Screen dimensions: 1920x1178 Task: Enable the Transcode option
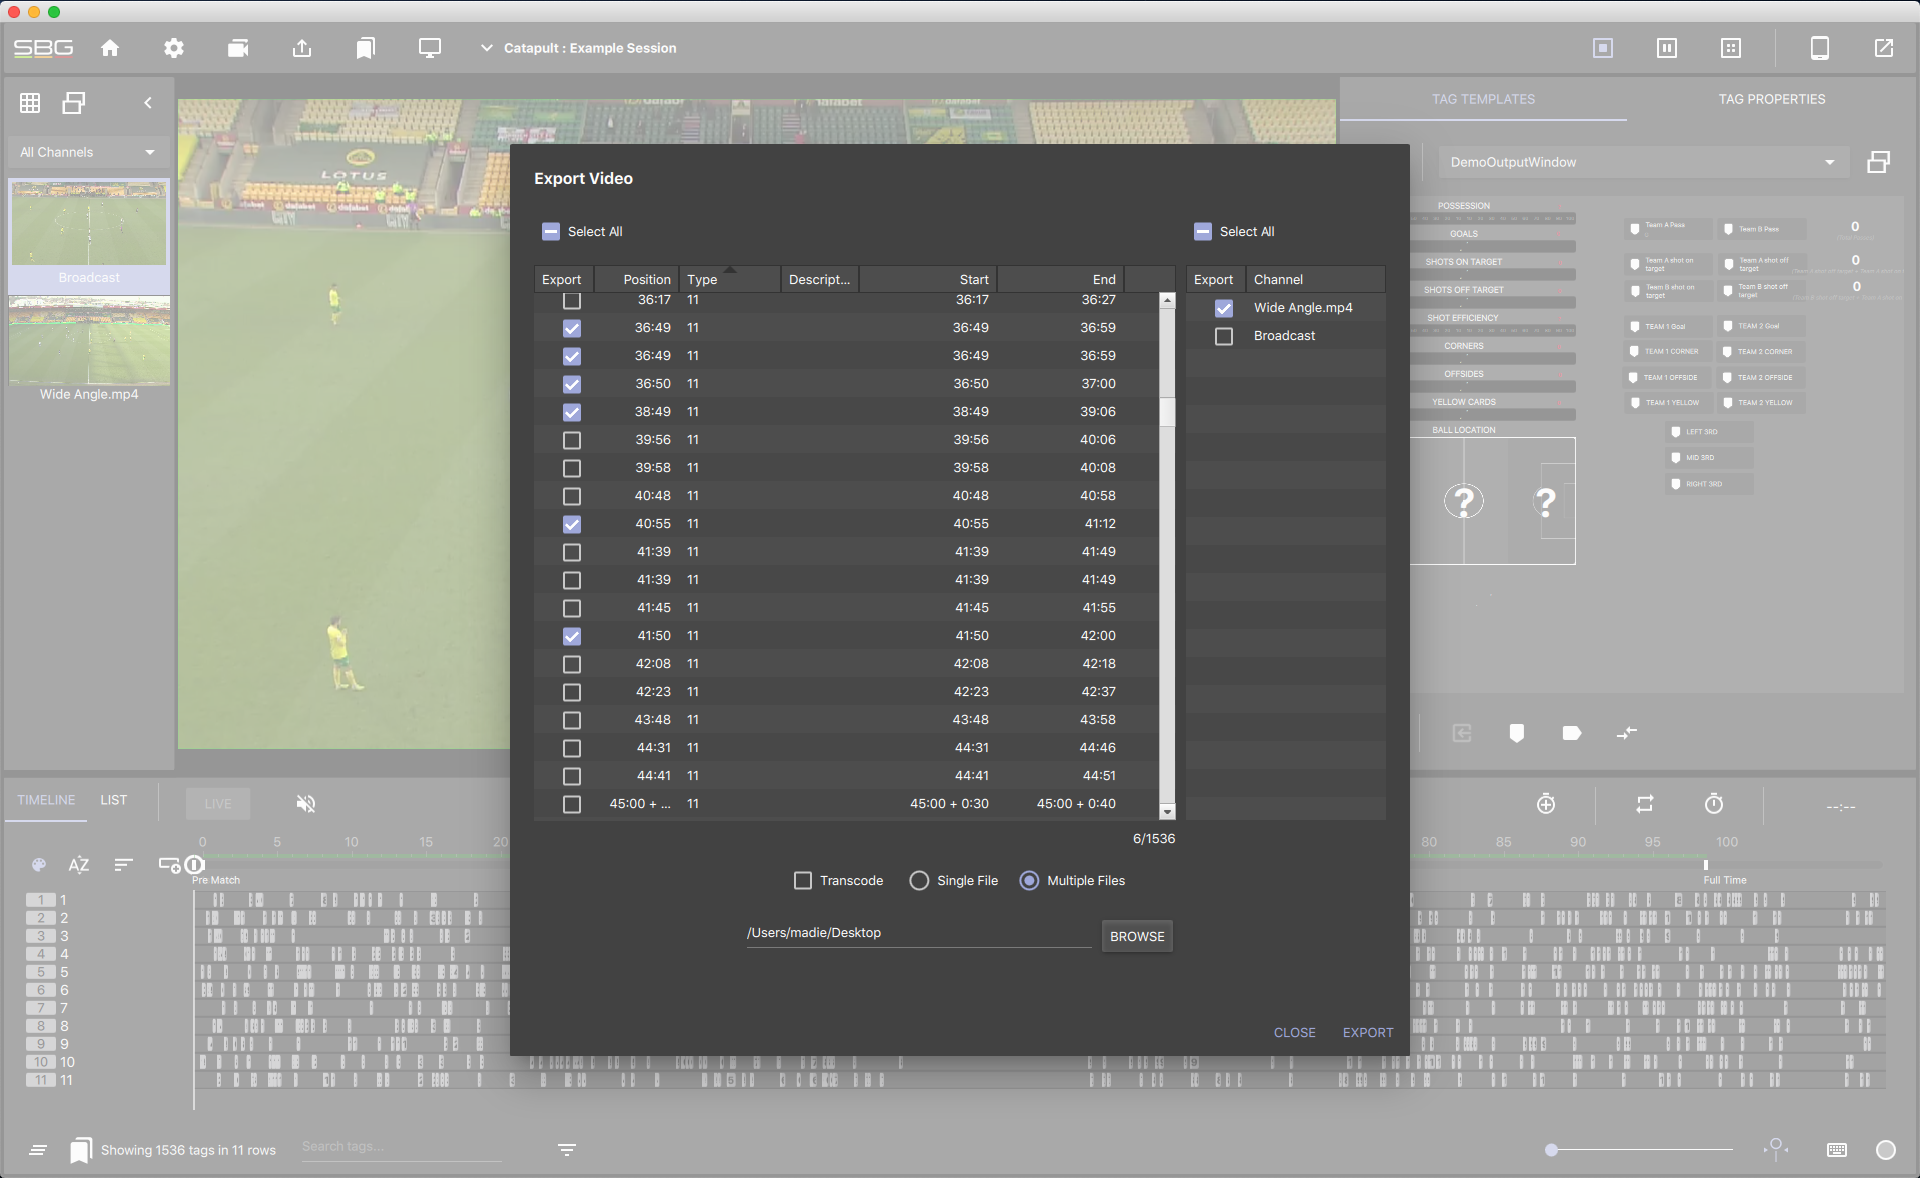tap(803, 880)
